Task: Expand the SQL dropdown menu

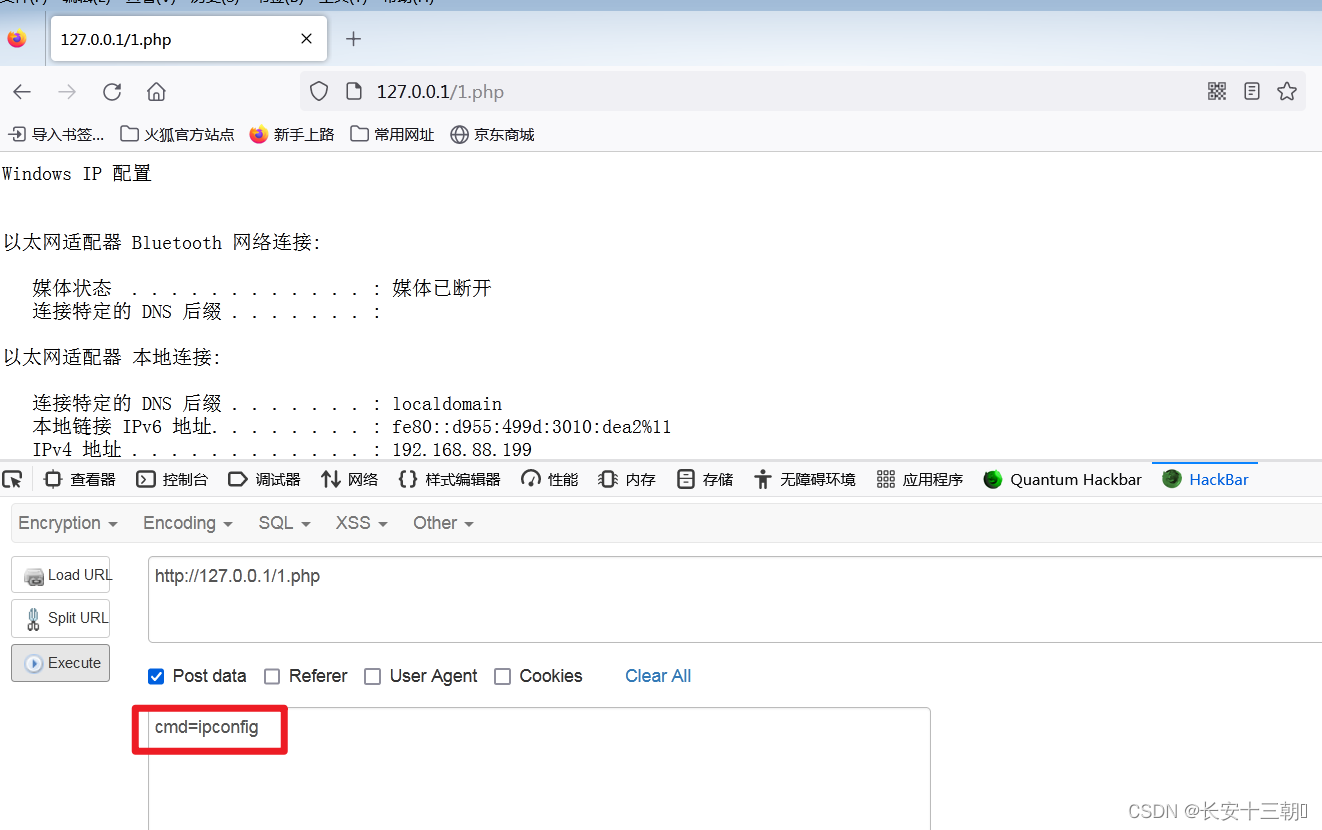Action: 284,523
